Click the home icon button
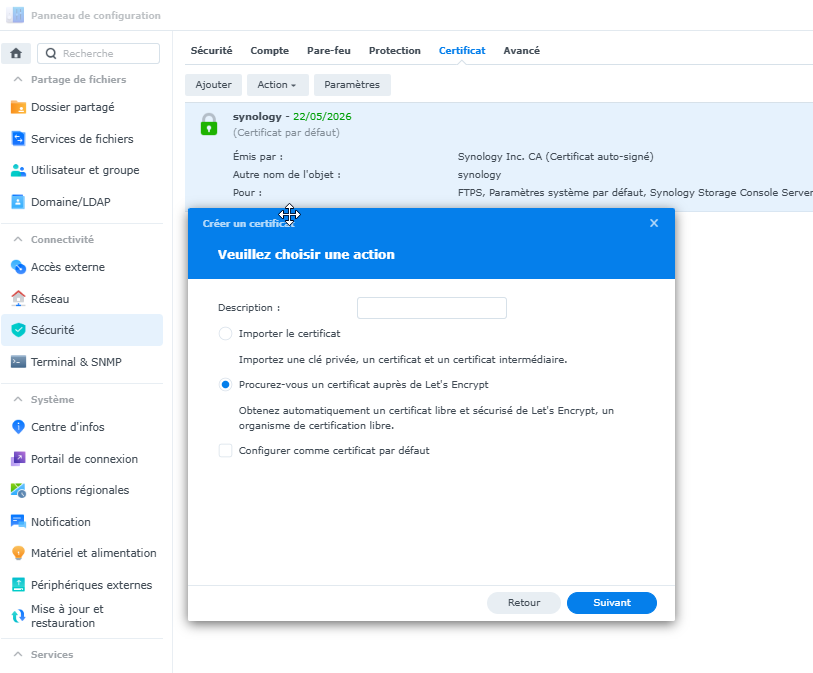This screenshot has height=673, width=813. (x=16, y=54)
